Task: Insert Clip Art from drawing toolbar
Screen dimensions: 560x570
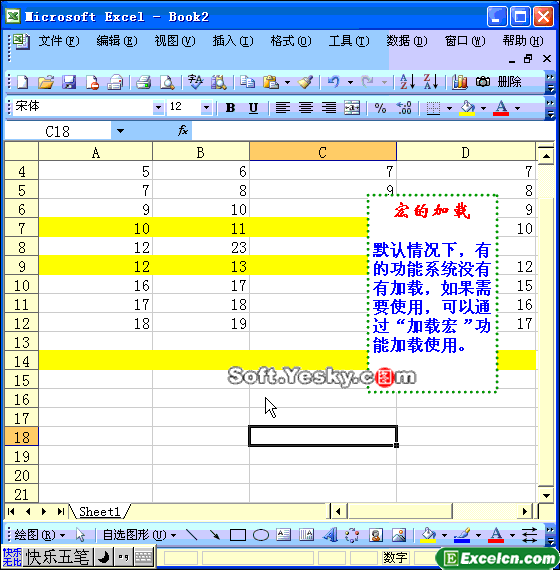Action: 376,535
